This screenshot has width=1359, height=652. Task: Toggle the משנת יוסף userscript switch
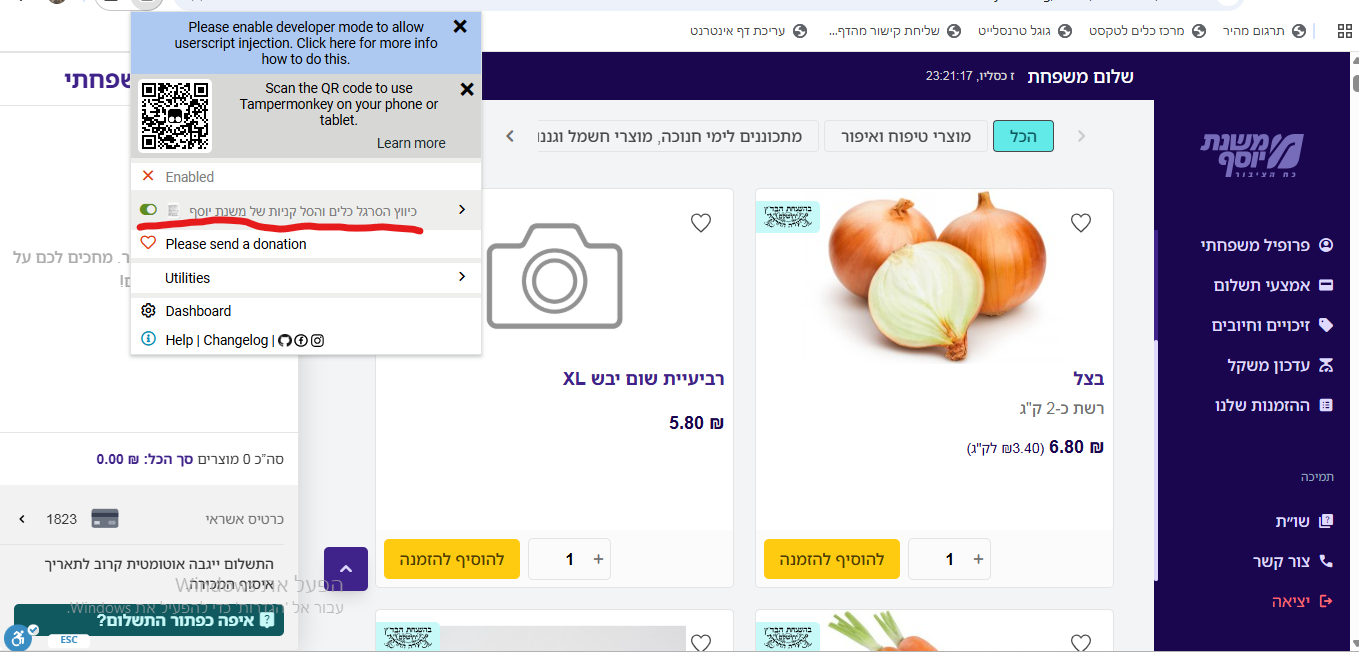point(148,210)
